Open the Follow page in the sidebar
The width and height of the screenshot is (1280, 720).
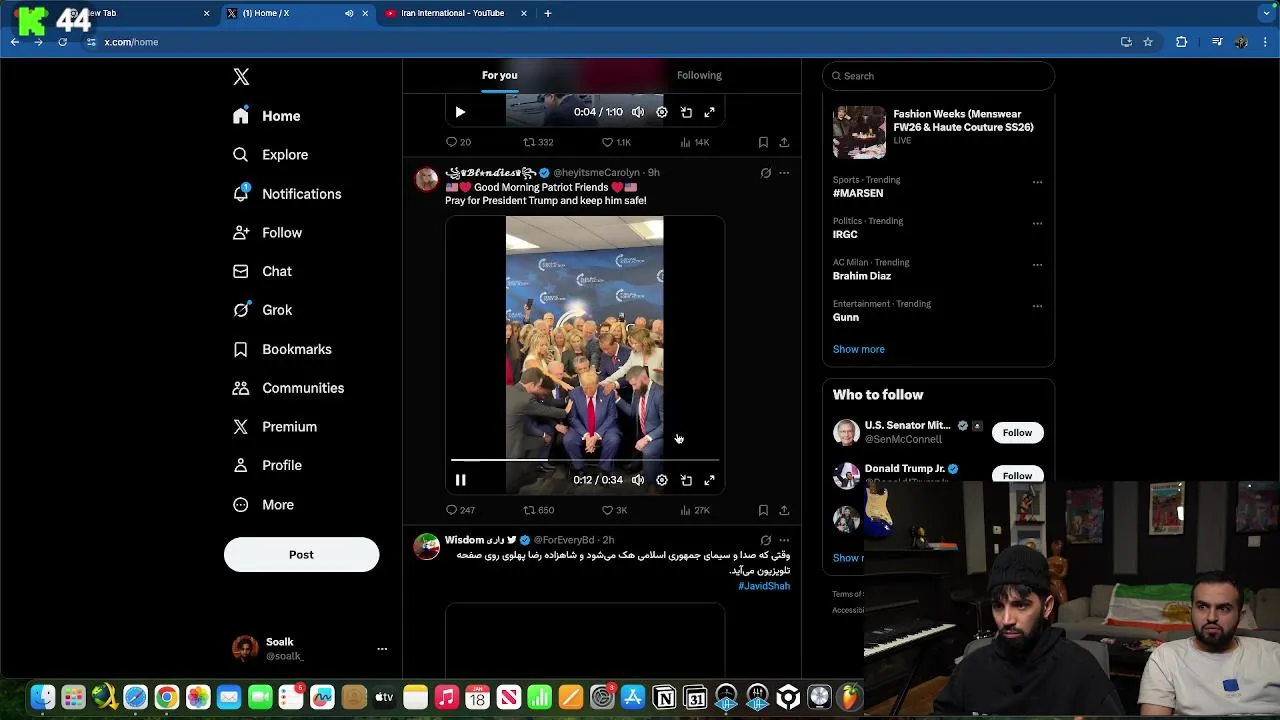pyautogui.click(x=267, y=233)
